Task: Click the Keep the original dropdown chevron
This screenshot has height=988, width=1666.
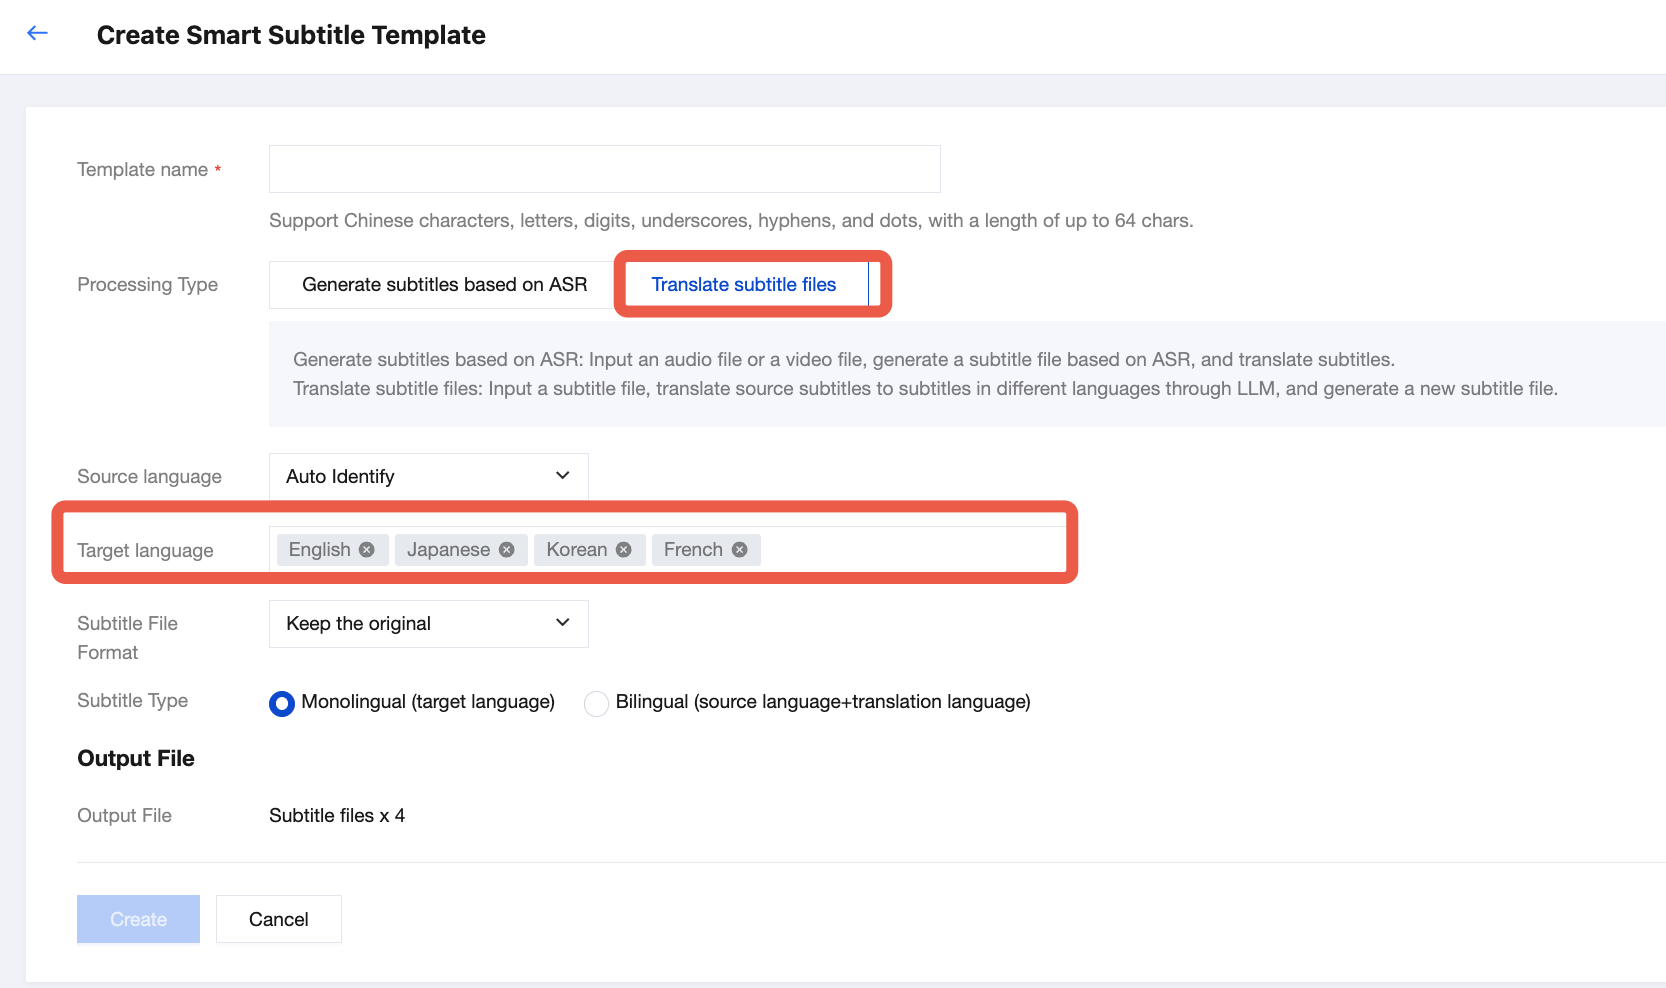Action: [563, 623]
